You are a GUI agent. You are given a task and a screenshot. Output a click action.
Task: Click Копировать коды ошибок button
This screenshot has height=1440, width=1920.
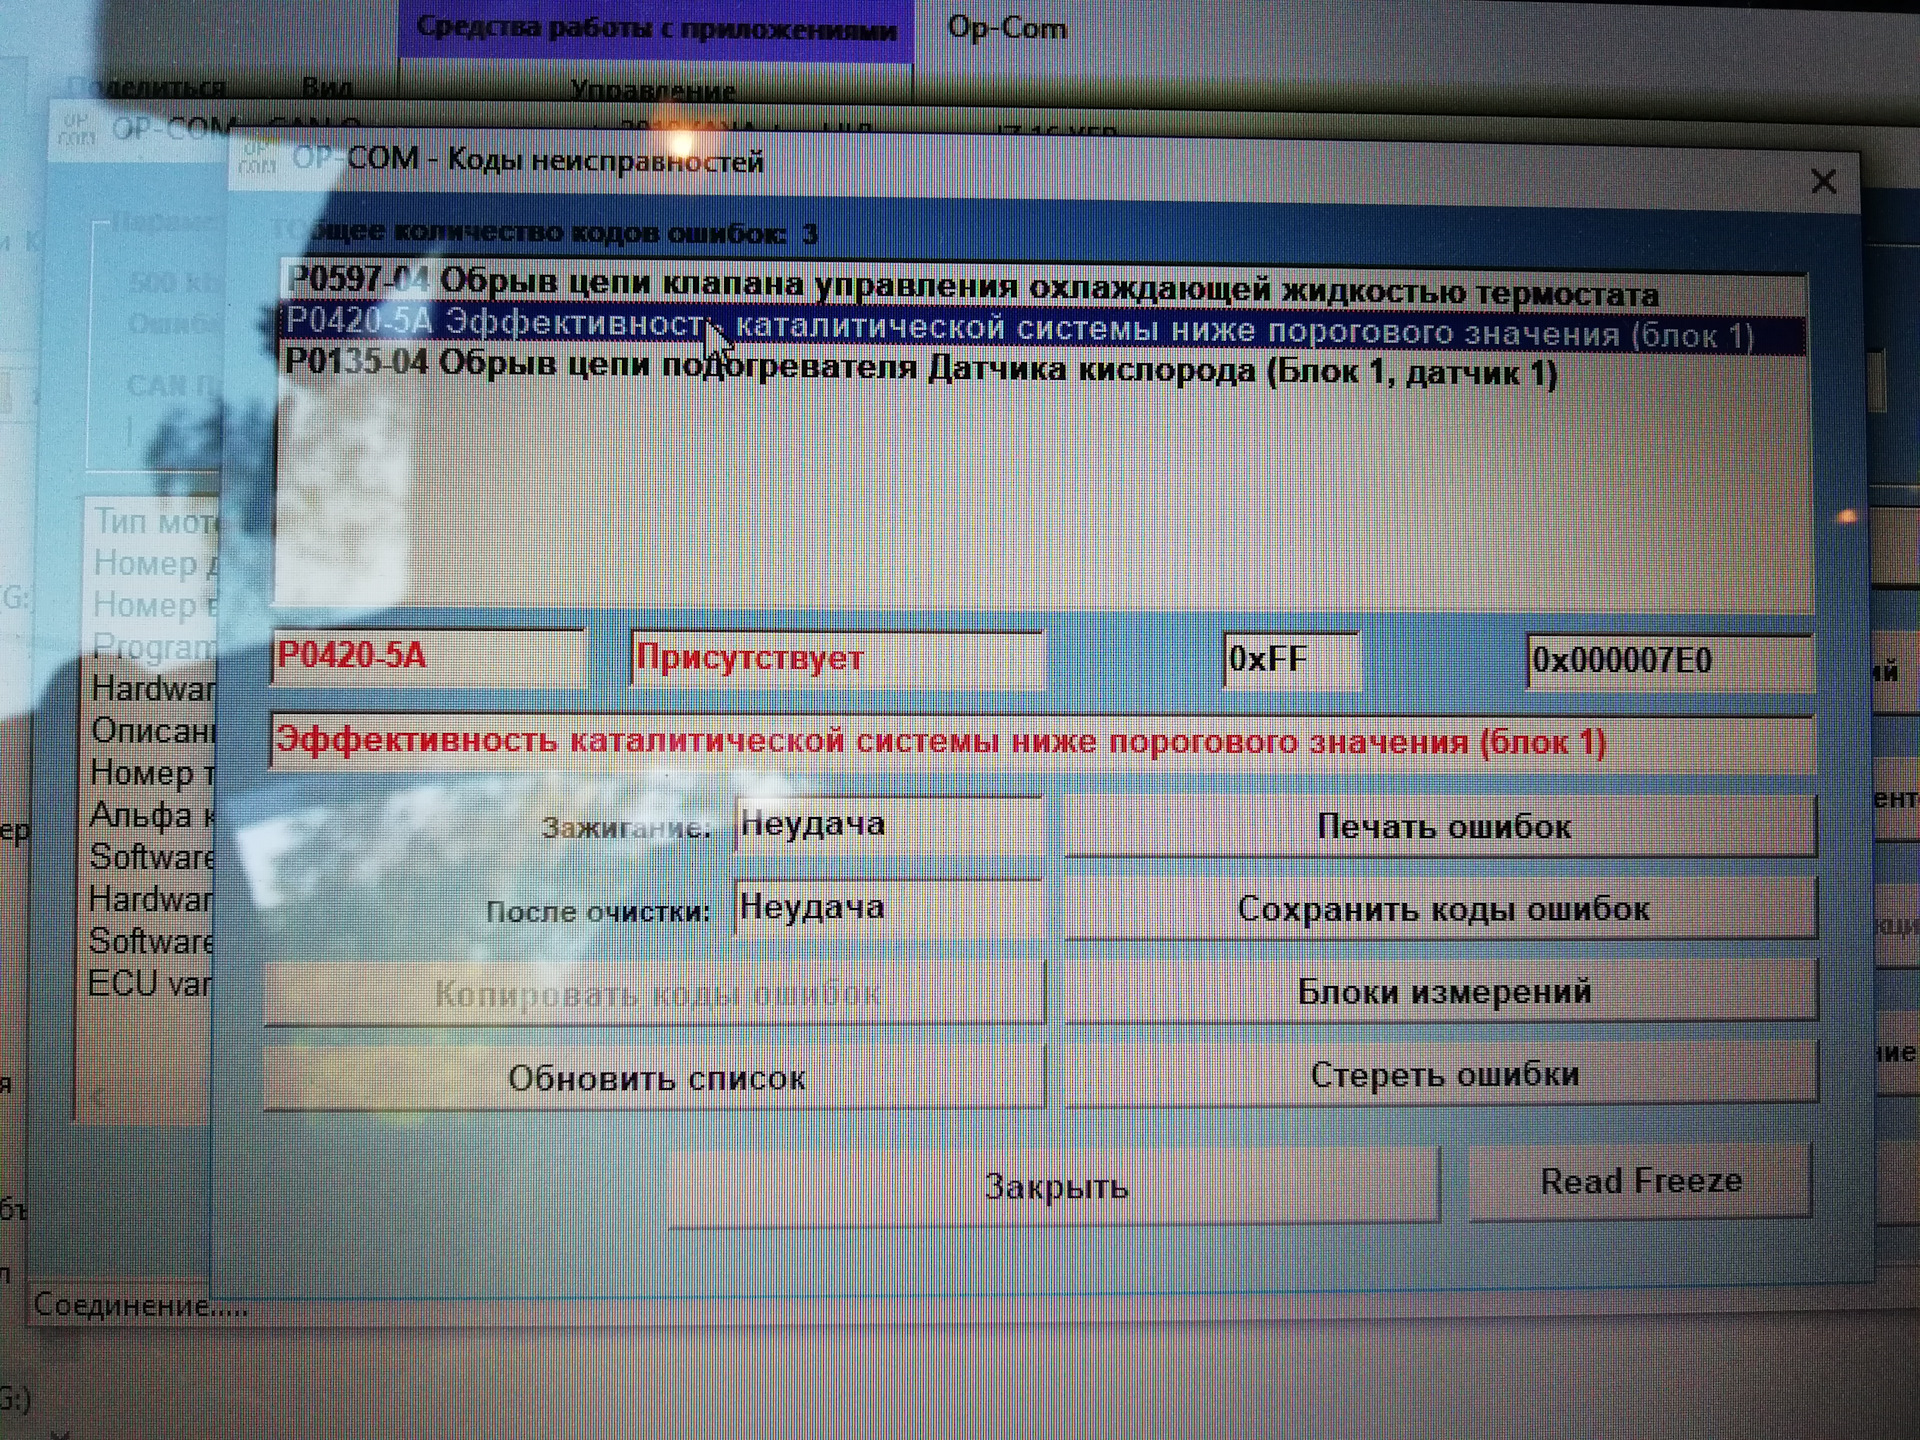pyautogui.click(x=656, y=993)
